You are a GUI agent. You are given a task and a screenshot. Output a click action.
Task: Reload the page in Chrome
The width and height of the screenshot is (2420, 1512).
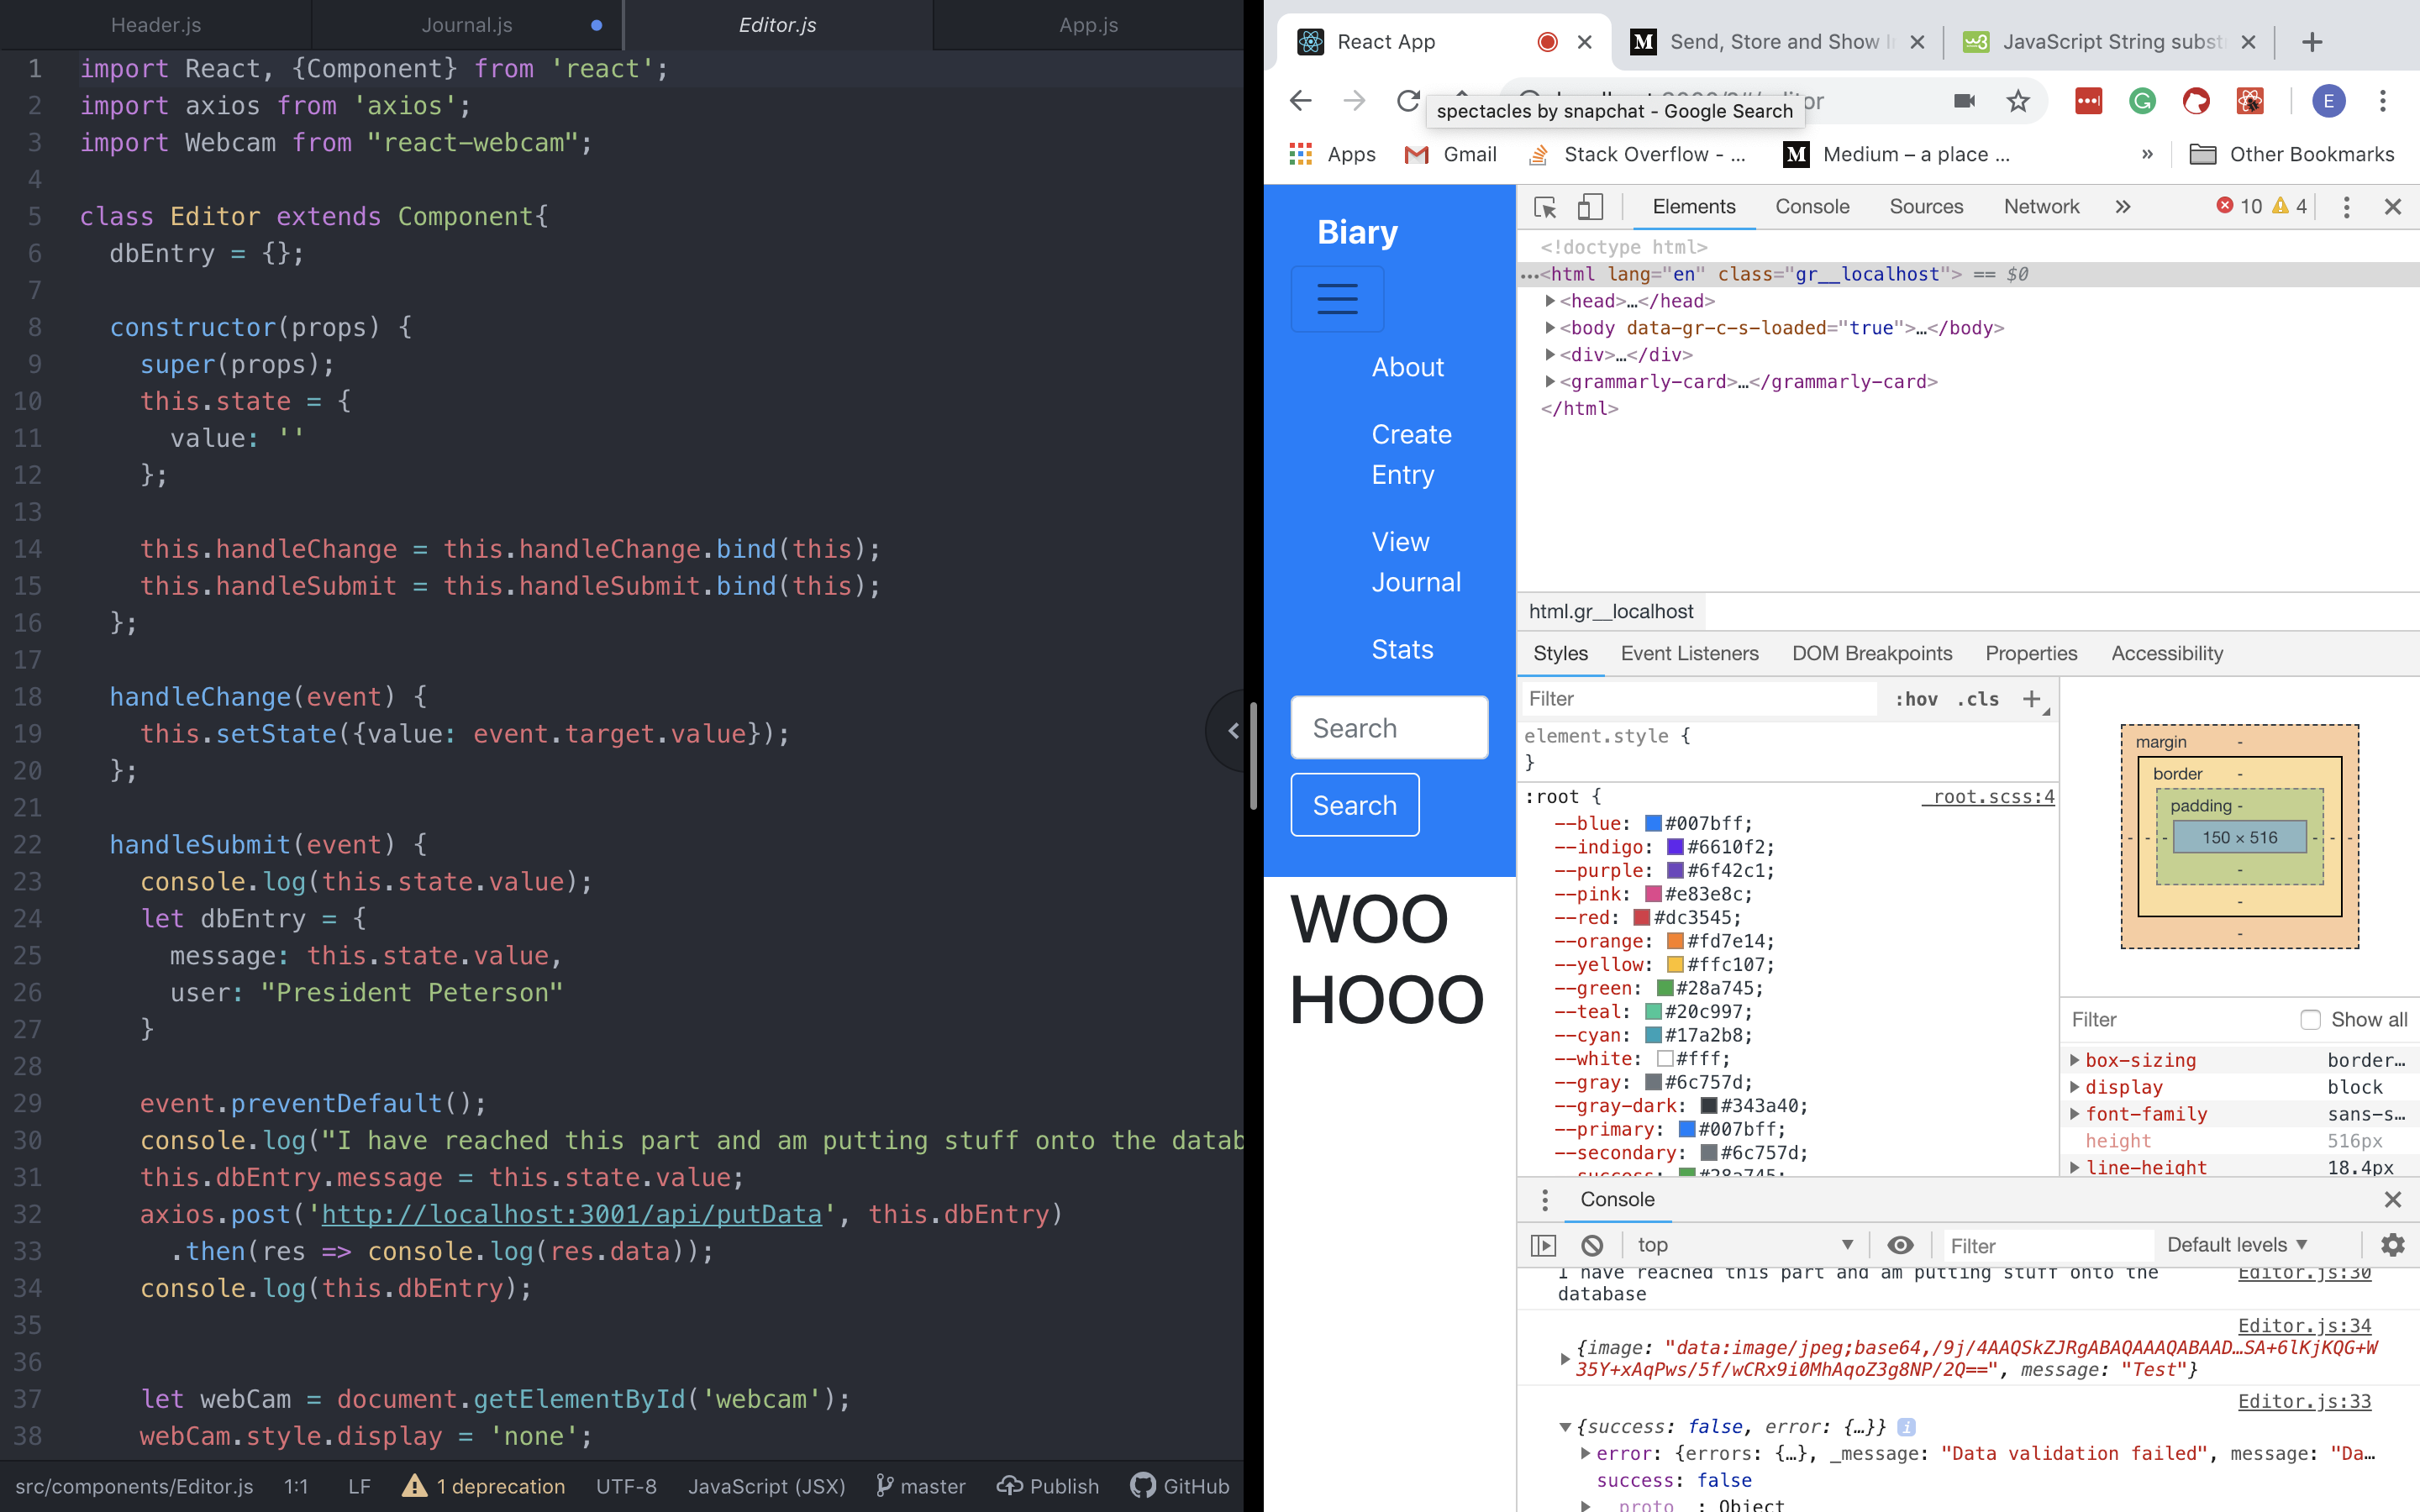1408,101
